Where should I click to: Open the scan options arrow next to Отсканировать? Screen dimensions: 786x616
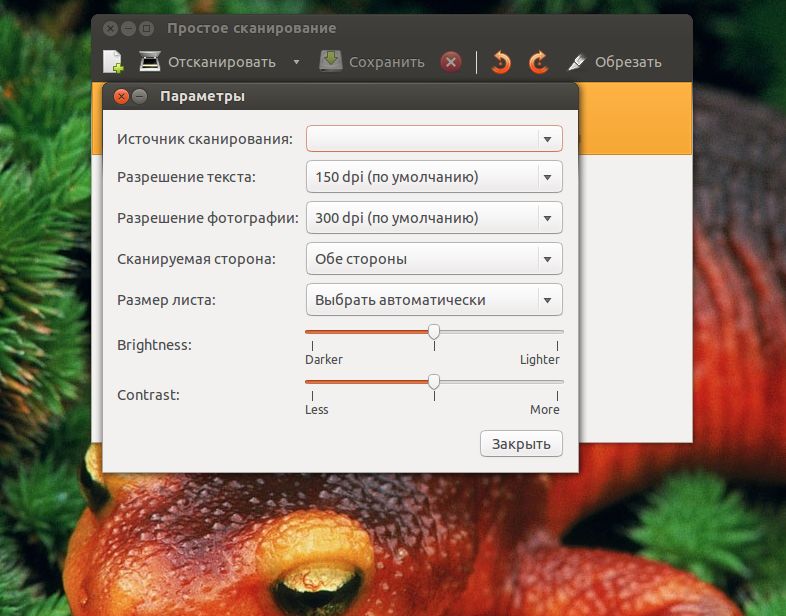tap(296, 62)
